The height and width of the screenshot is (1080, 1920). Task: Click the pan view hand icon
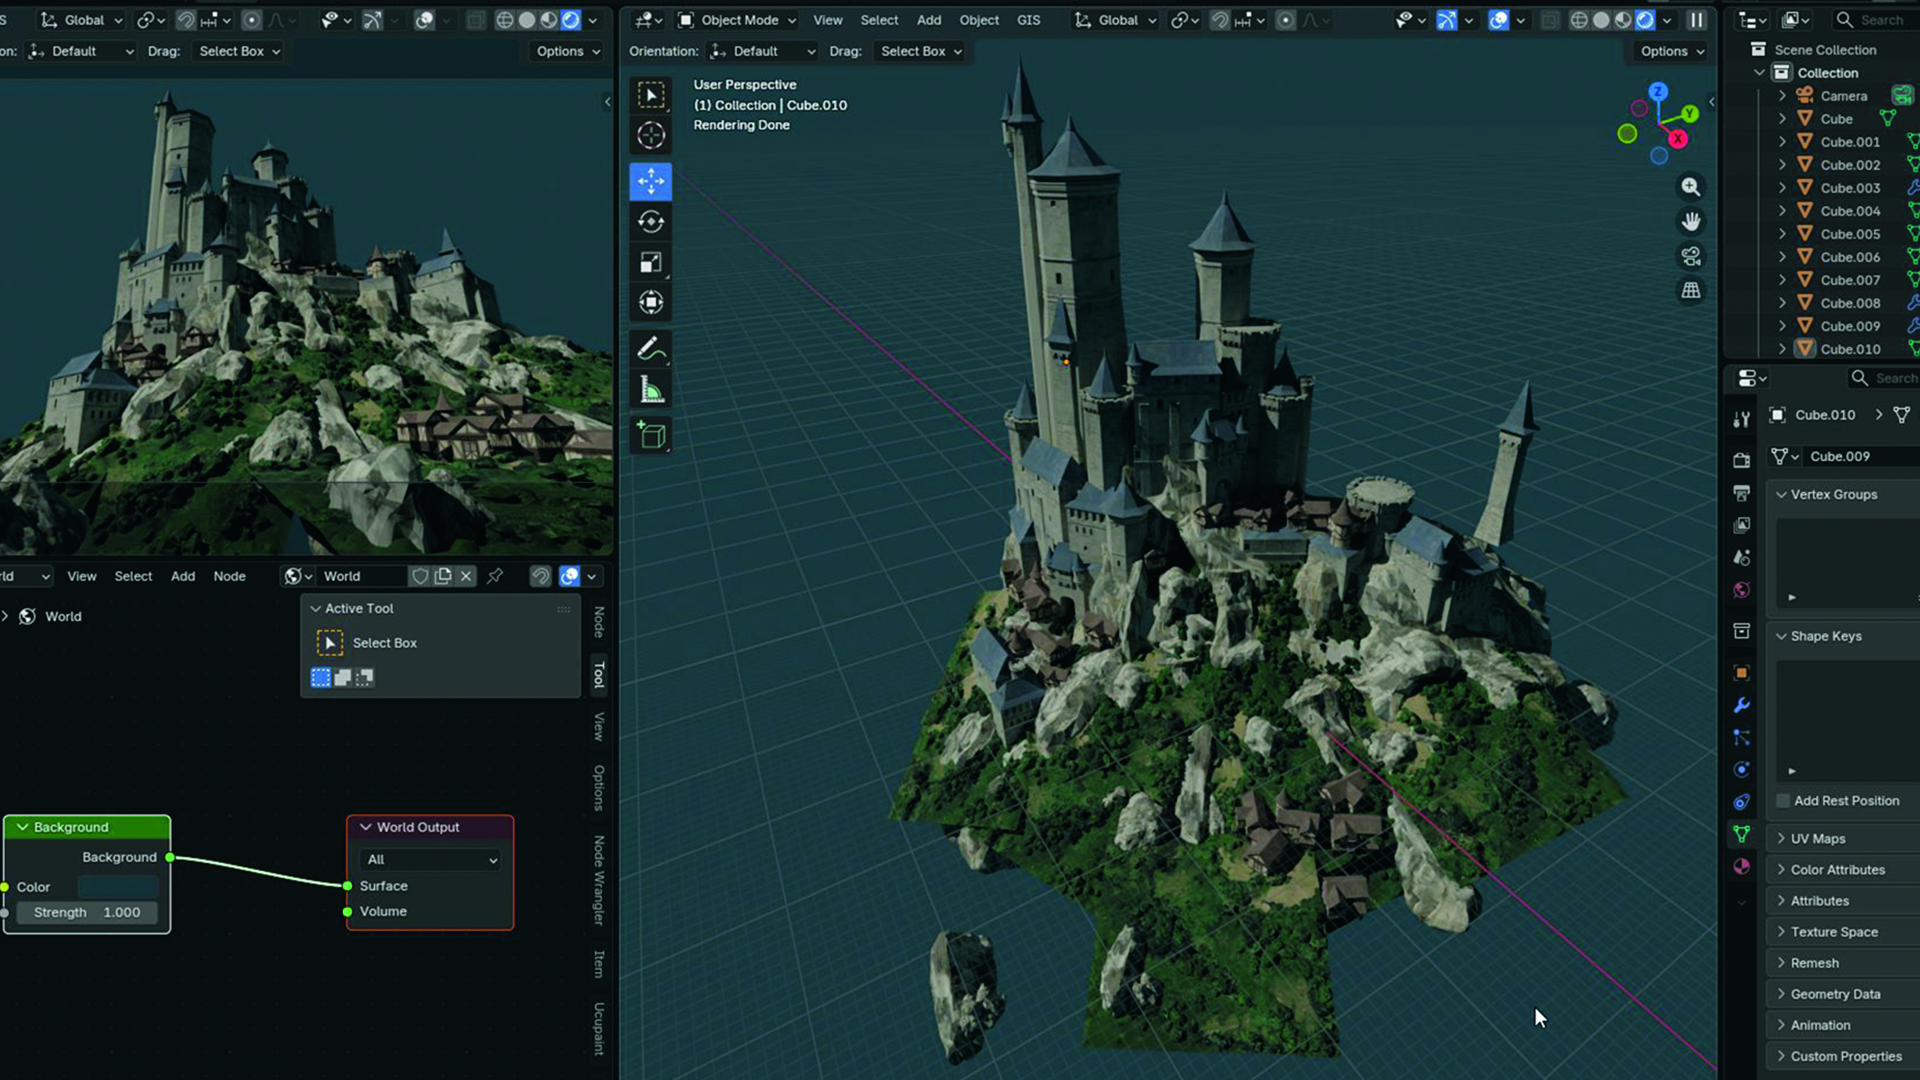(1690, 221)
